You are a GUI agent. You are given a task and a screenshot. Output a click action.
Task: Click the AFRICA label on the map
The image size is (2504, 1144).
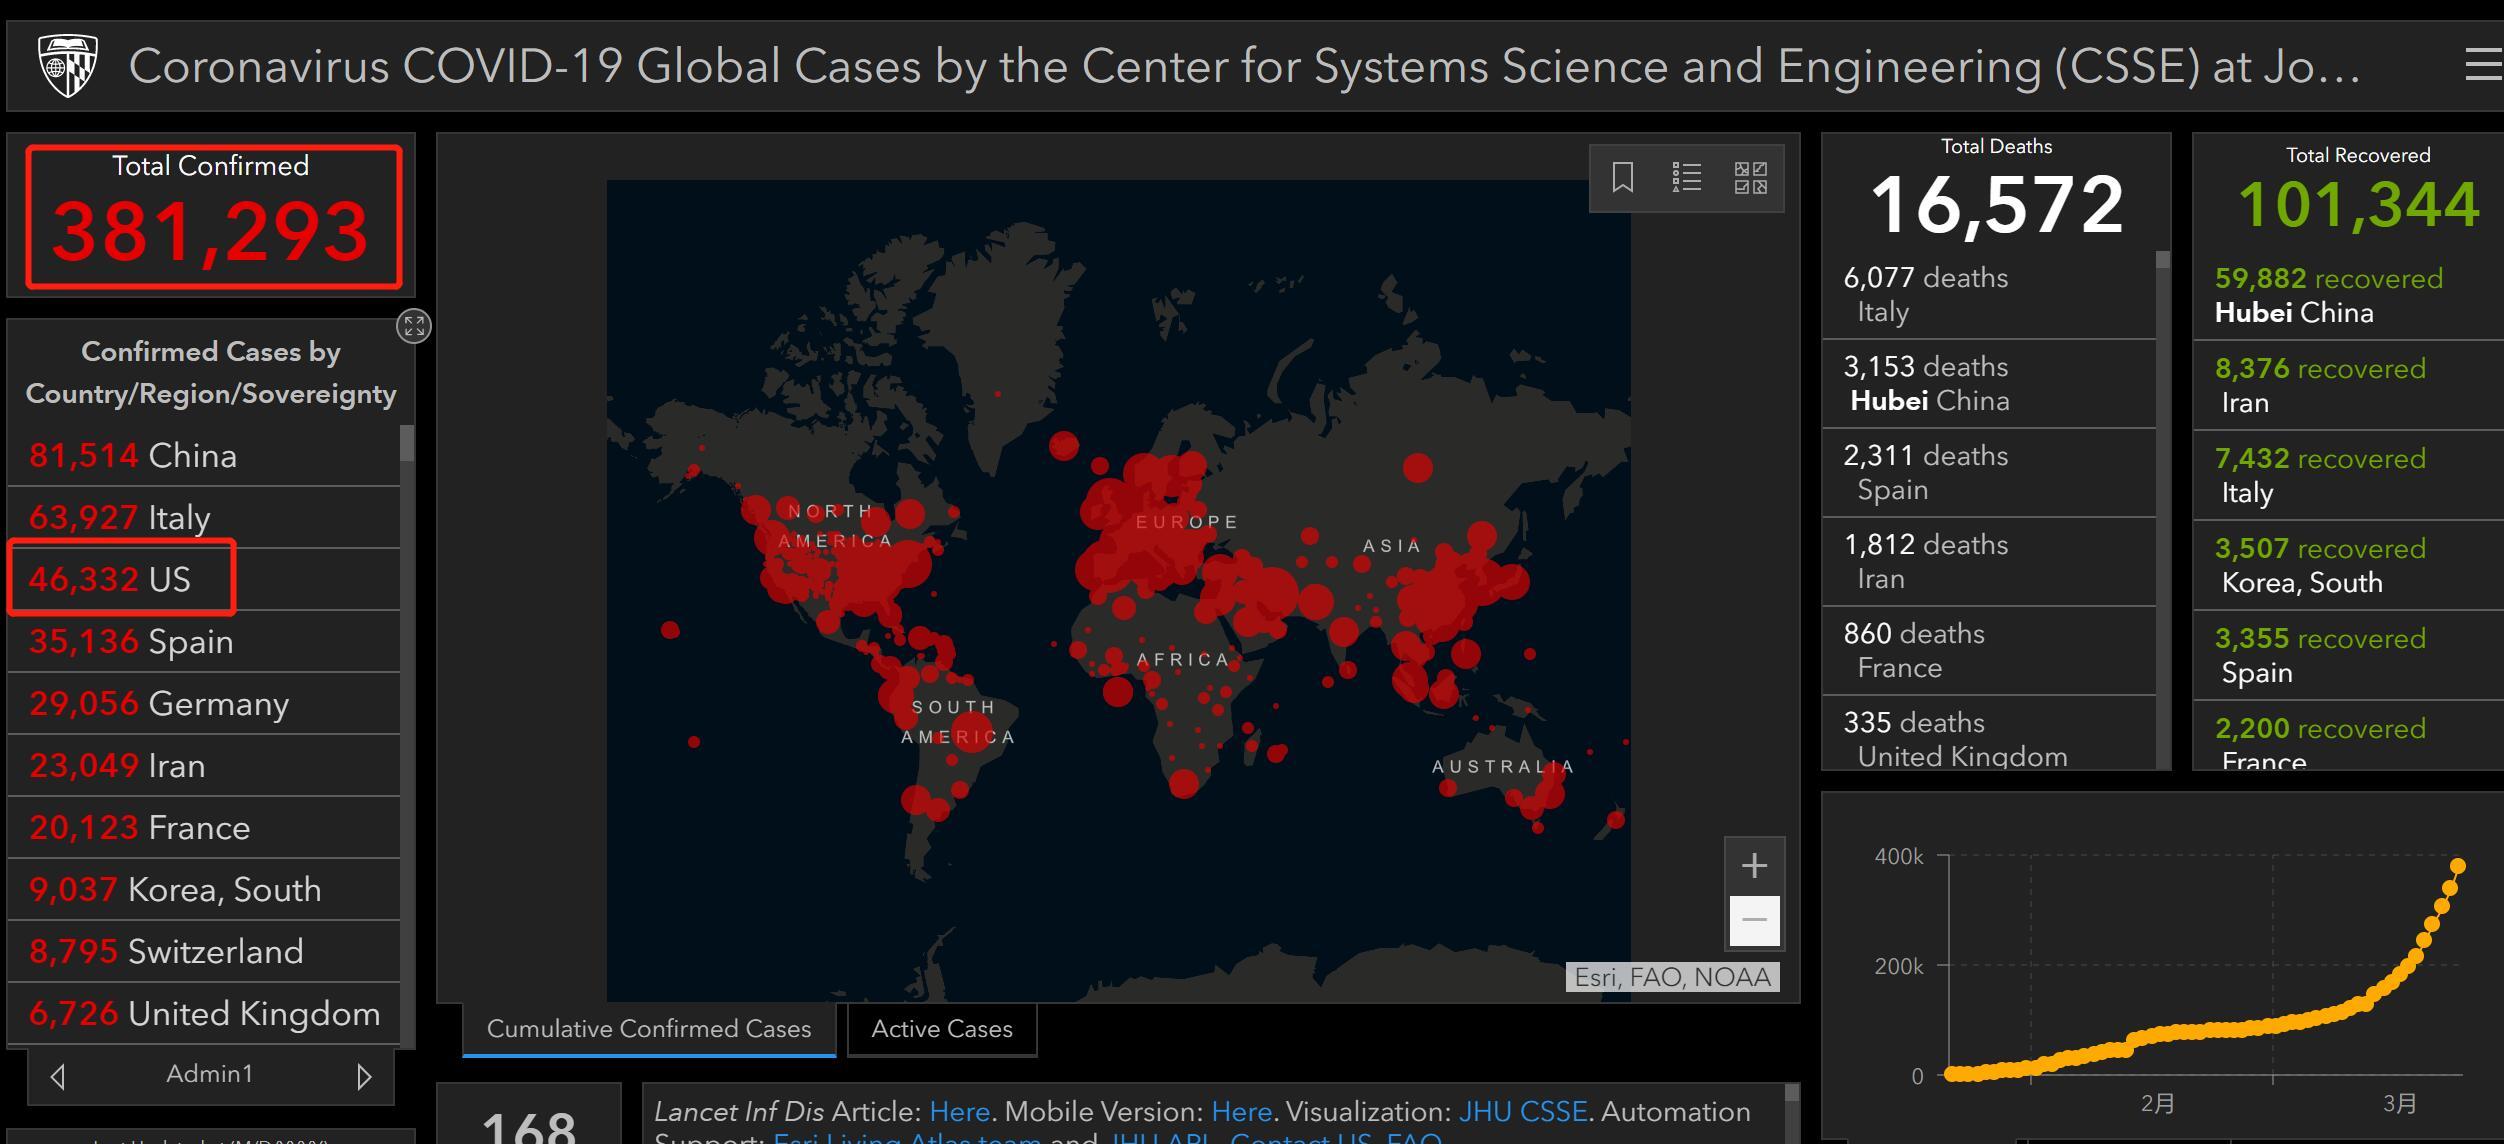click(x=1183, y=660)
